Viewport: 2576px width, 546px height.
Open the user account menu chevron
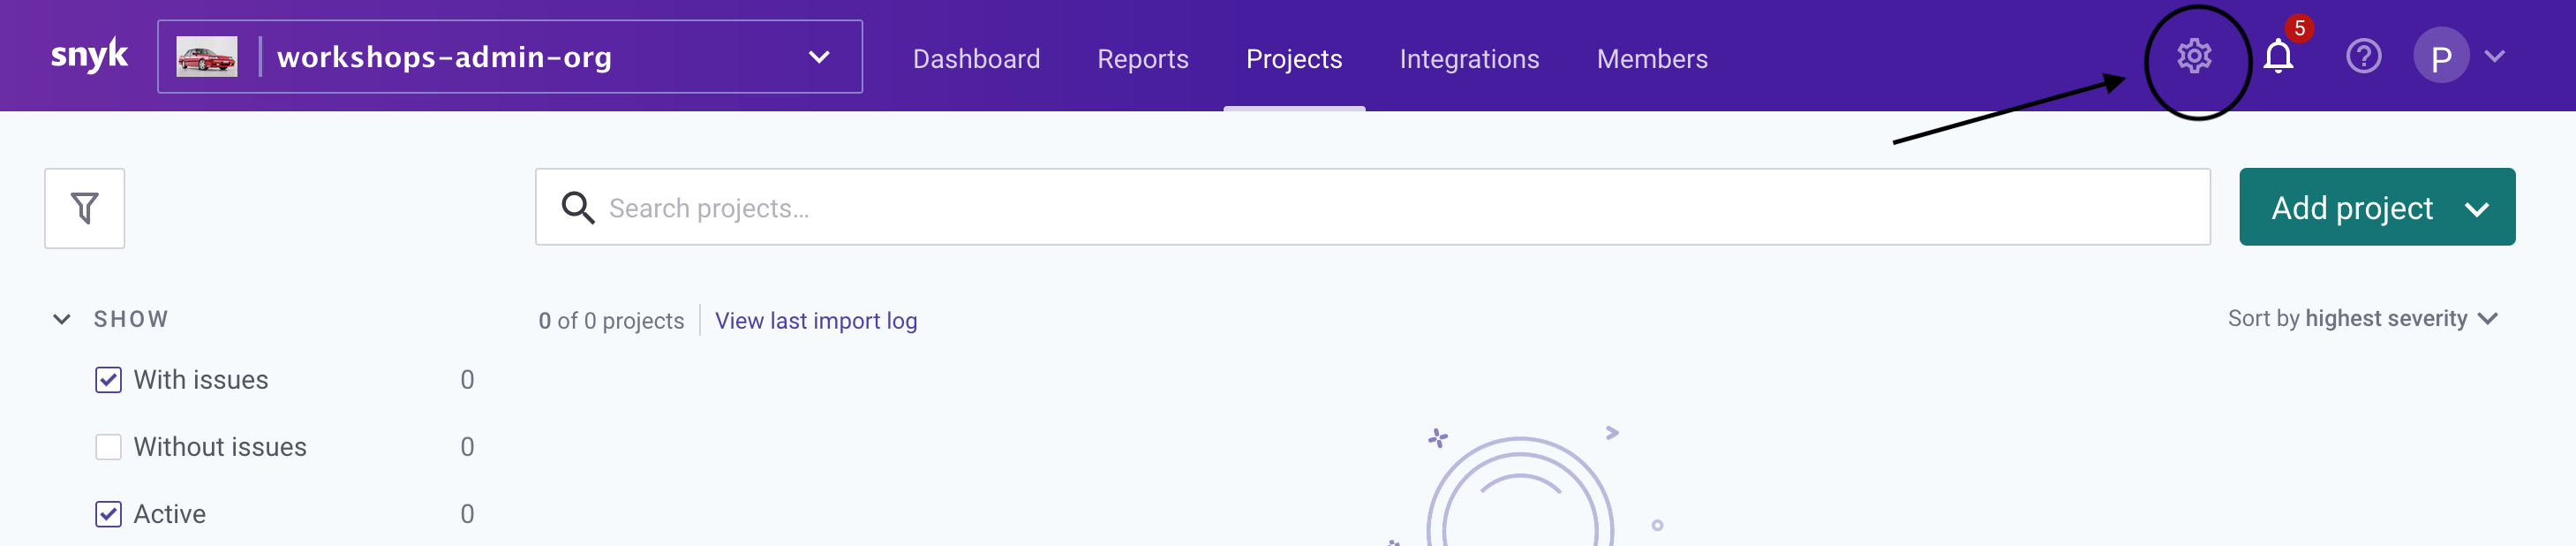pyautogui.click(x=2495, y=56)
